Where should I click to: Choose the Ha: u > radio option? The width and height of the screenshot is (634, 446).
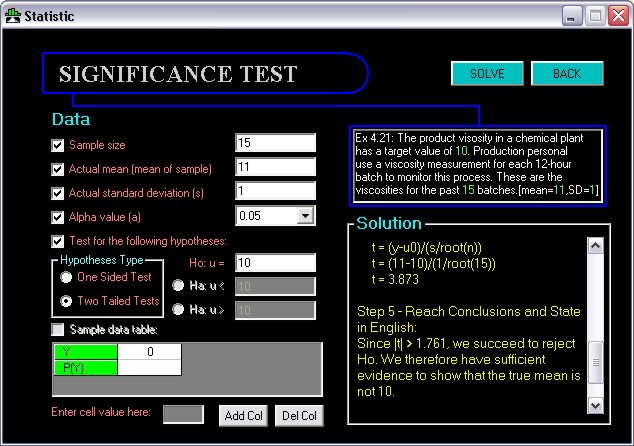coord(178,309)
